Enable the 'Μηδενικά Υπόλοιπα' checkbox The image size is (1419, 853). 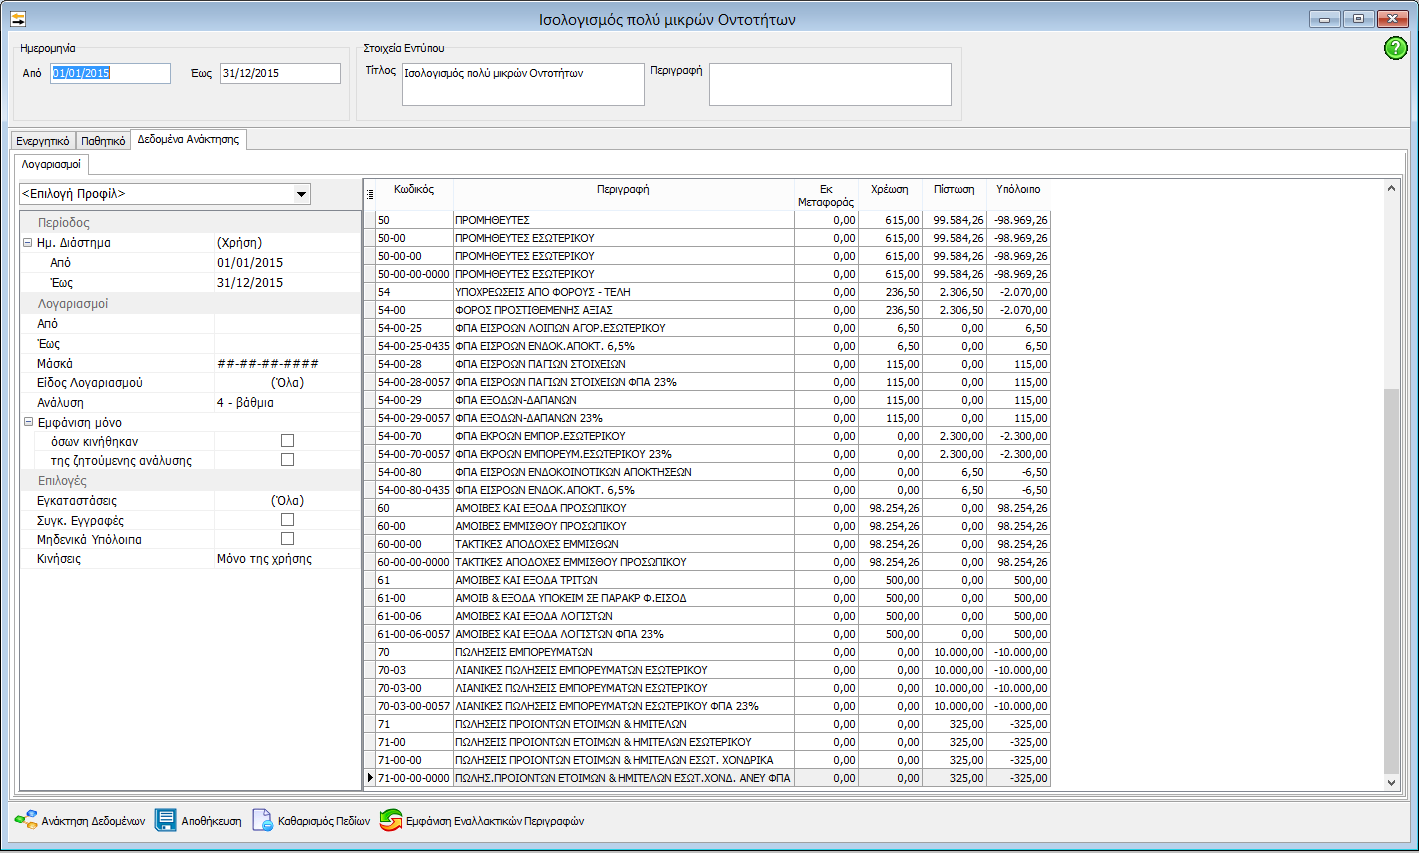click(x=287, y=539)
